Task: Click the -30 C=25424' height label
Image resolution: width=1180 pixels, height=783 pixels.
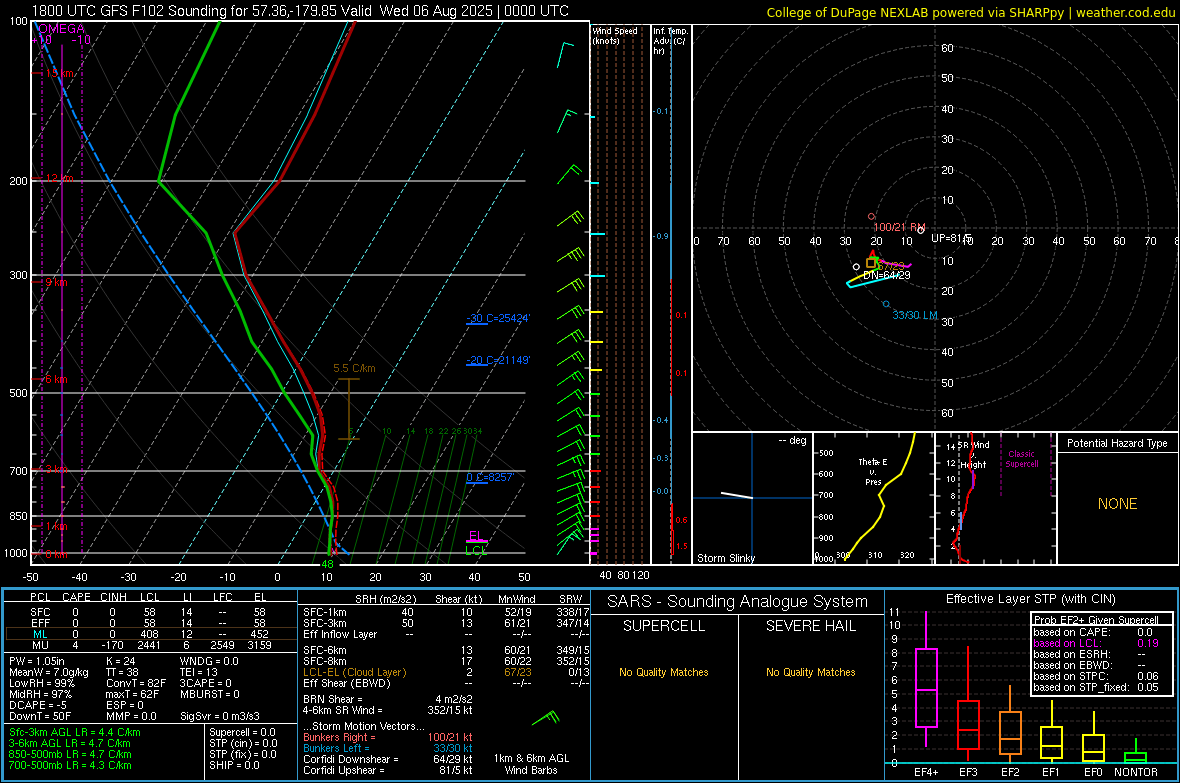Action: 497,318
